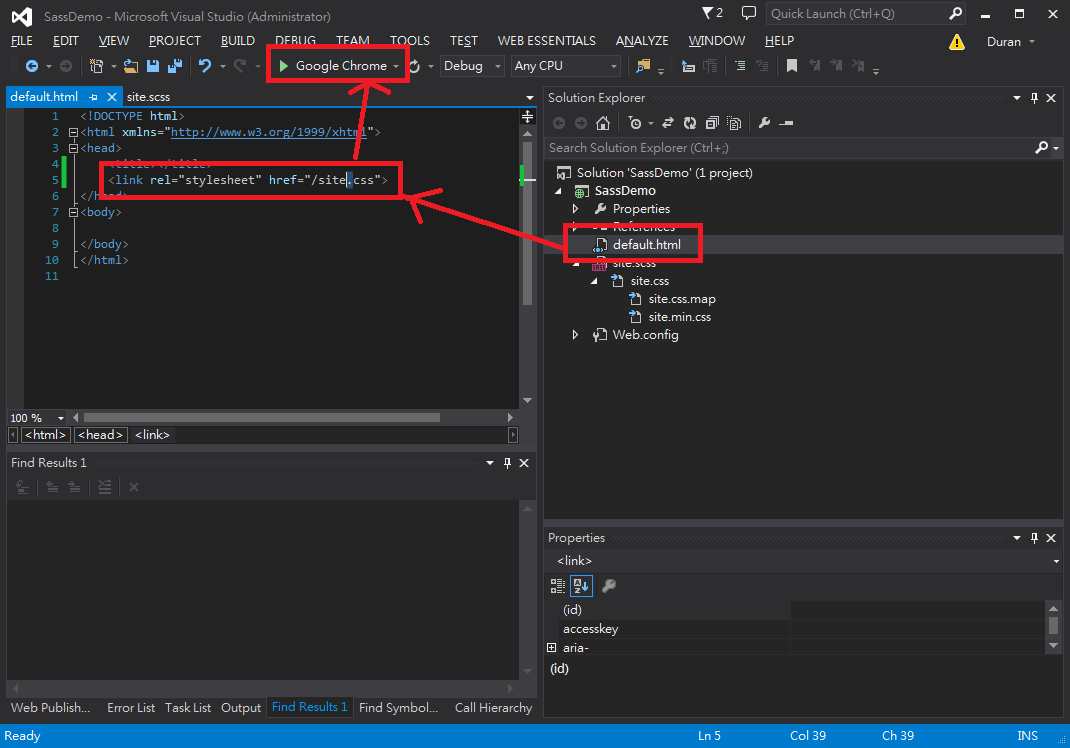Click the <html> breadcrumb button

pyautogui.click(x=46, y=435)
